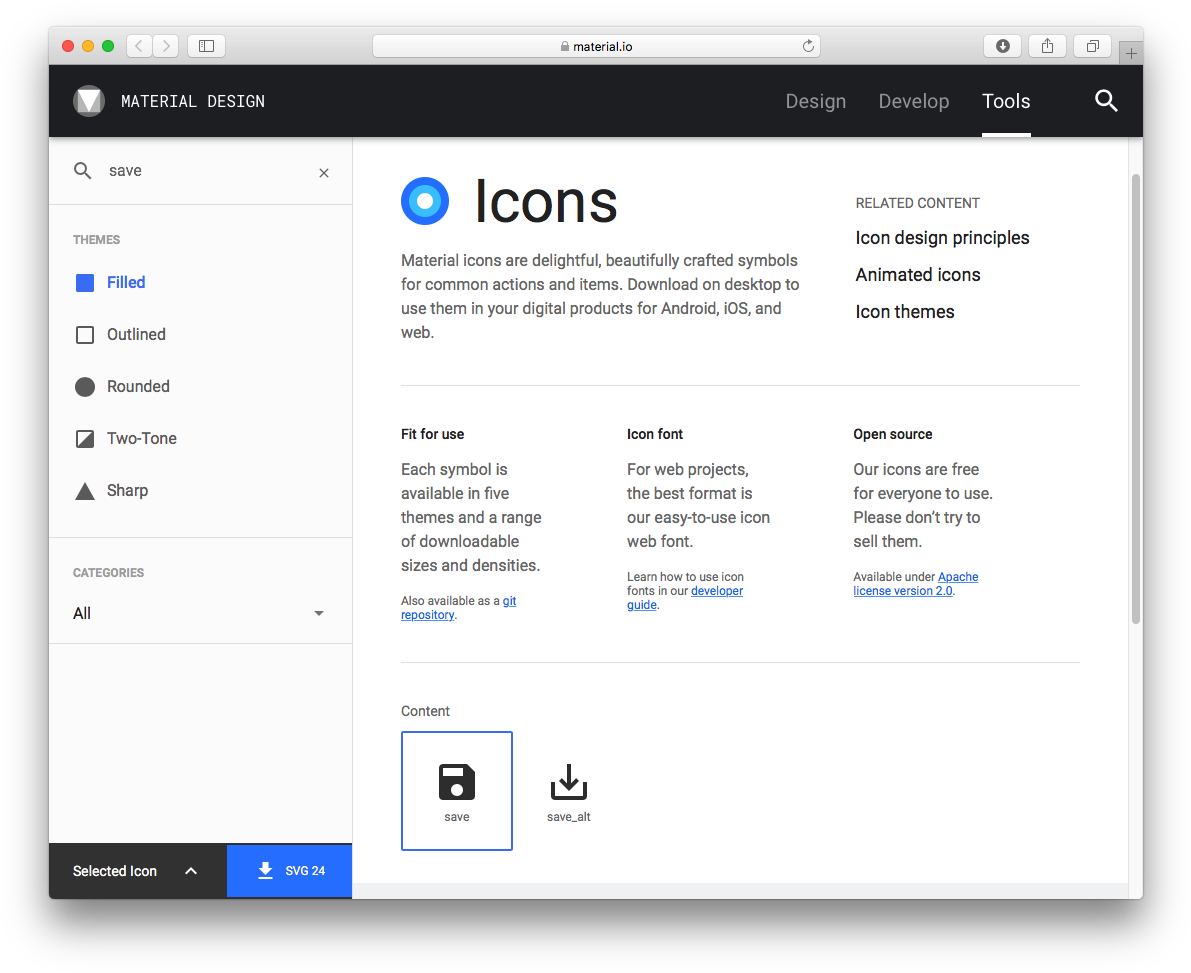
Task: Click the Fit for use heading
Action: pos(432,434)
